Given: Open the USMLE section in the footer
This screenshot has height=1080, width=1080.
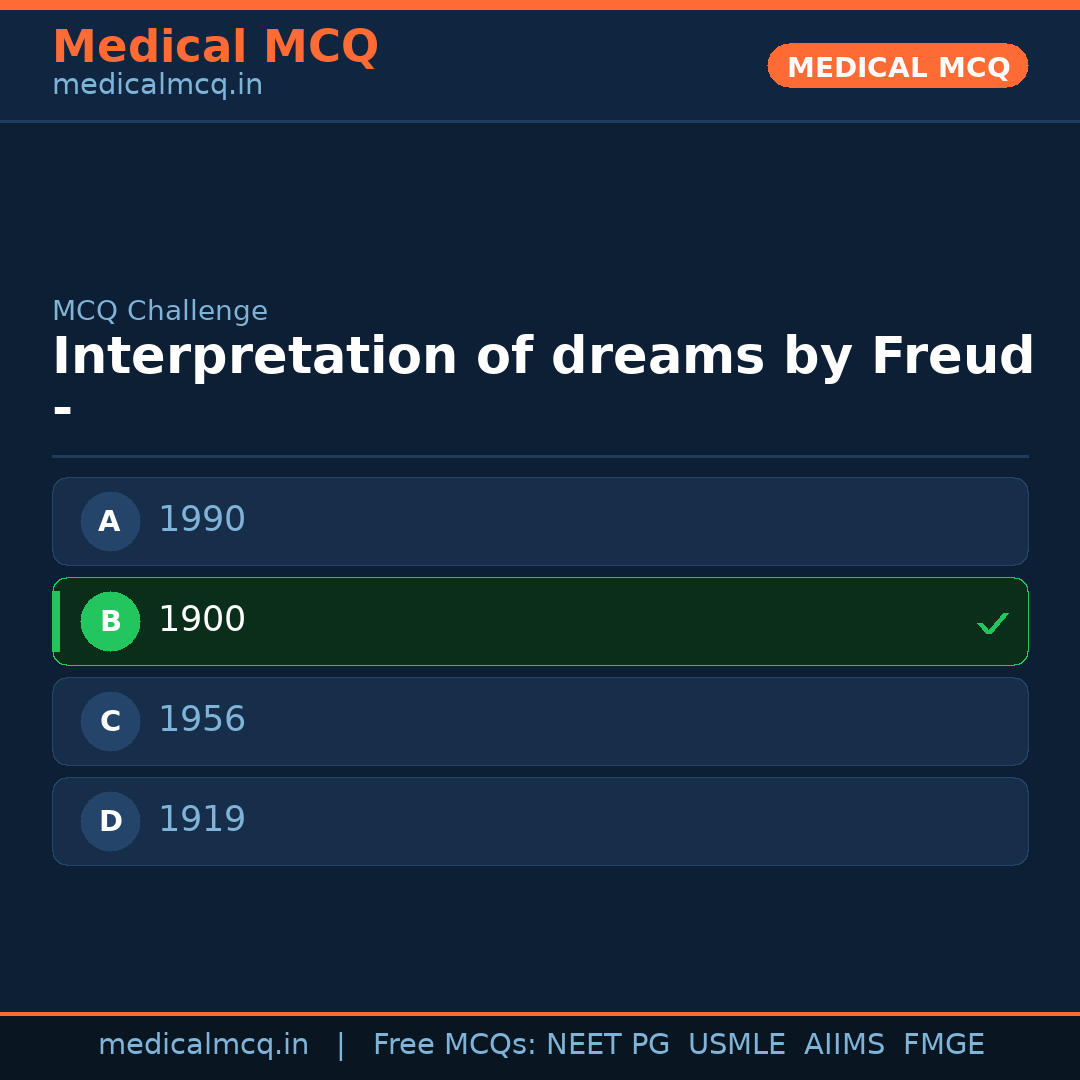Looking at the screenshot, I should 737,1044.
